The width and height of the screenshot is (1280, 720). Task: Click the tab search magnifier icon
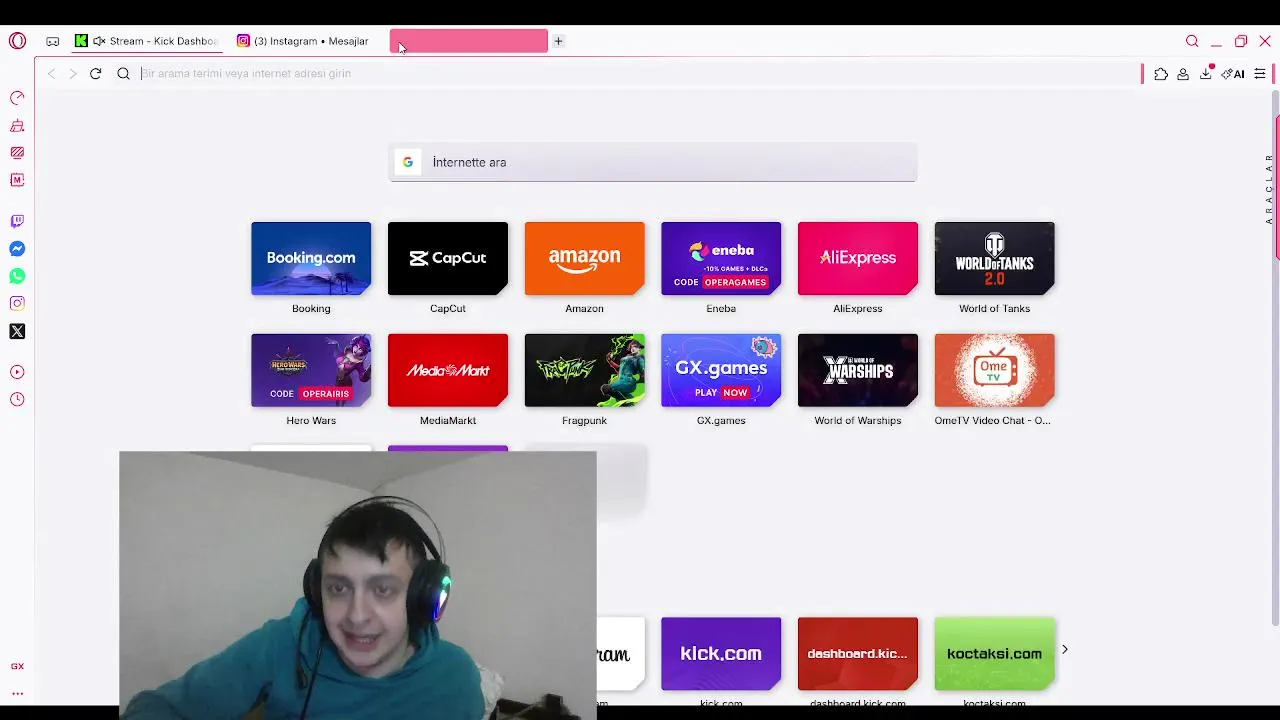[x=1192, y=41]
